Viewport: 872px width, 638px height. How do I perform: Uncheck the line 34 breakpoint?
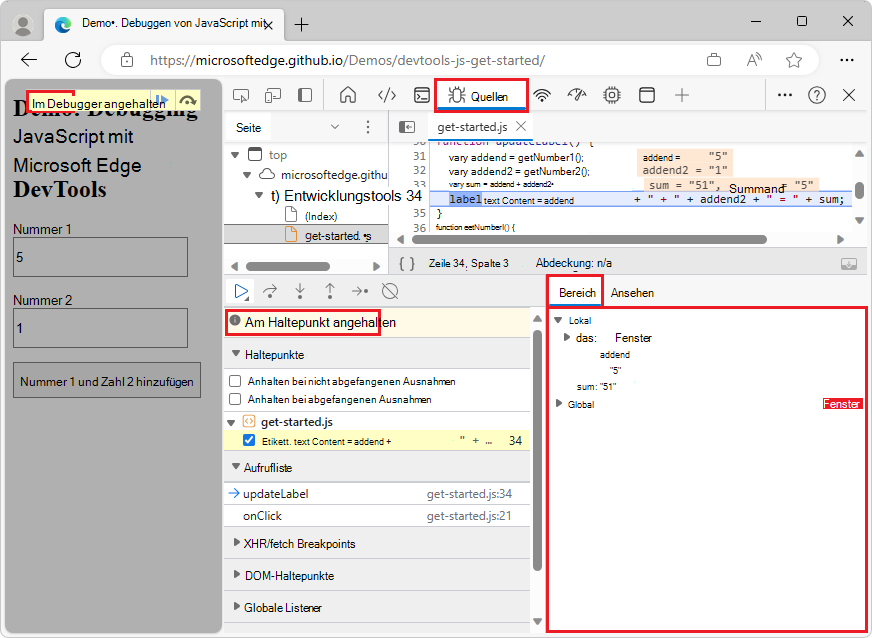pos(249,441)
